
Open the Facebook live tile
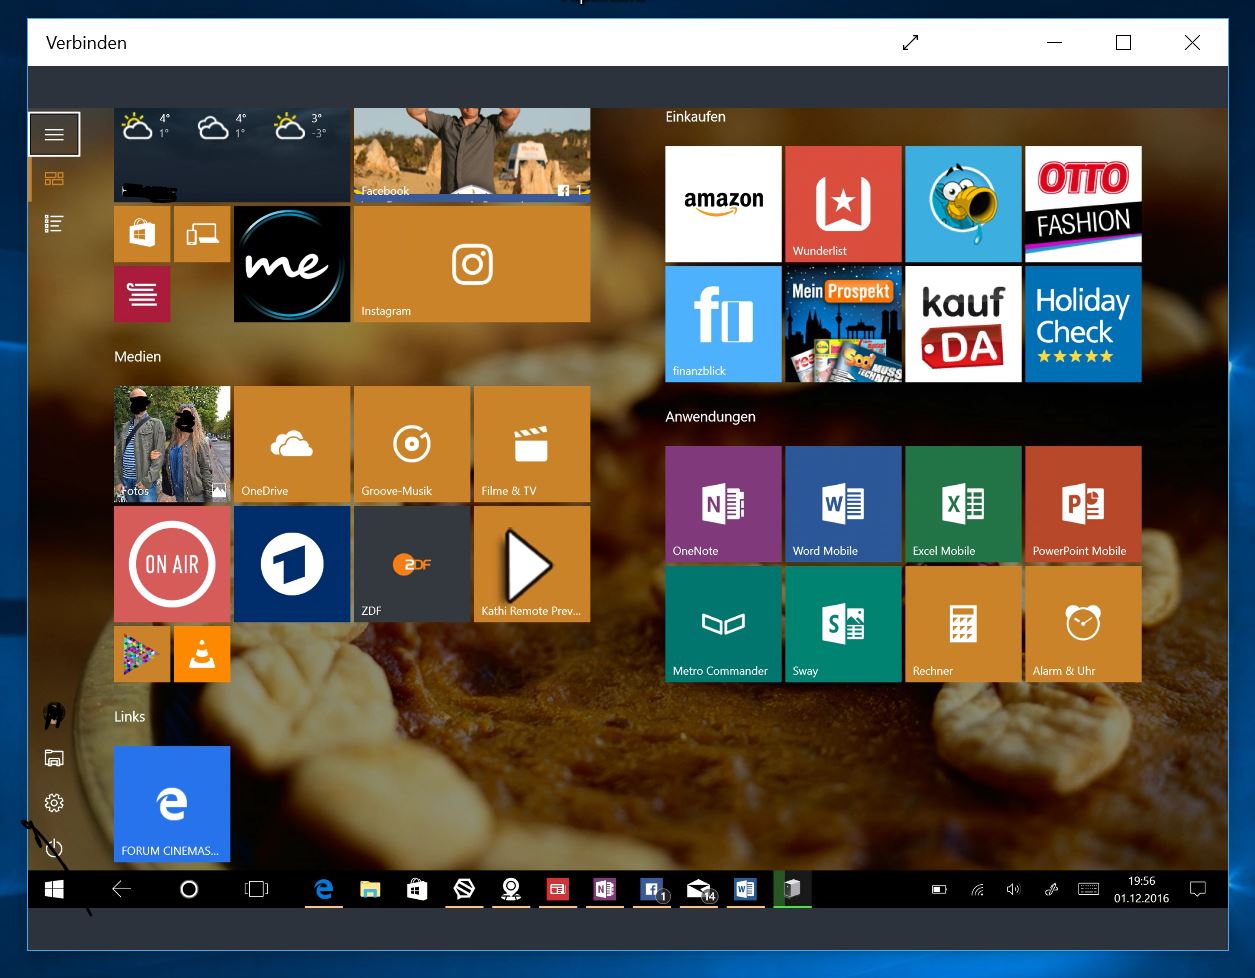point(472,155)
